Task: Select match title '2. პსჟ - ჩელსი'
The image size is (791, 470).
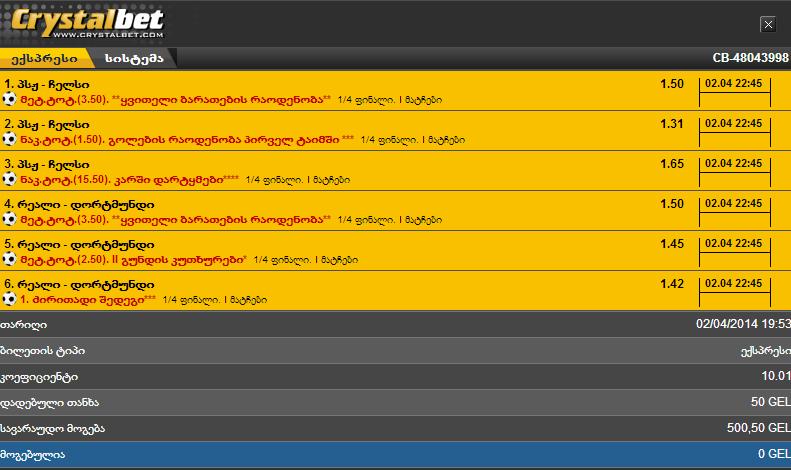Action: coord(47,124)
